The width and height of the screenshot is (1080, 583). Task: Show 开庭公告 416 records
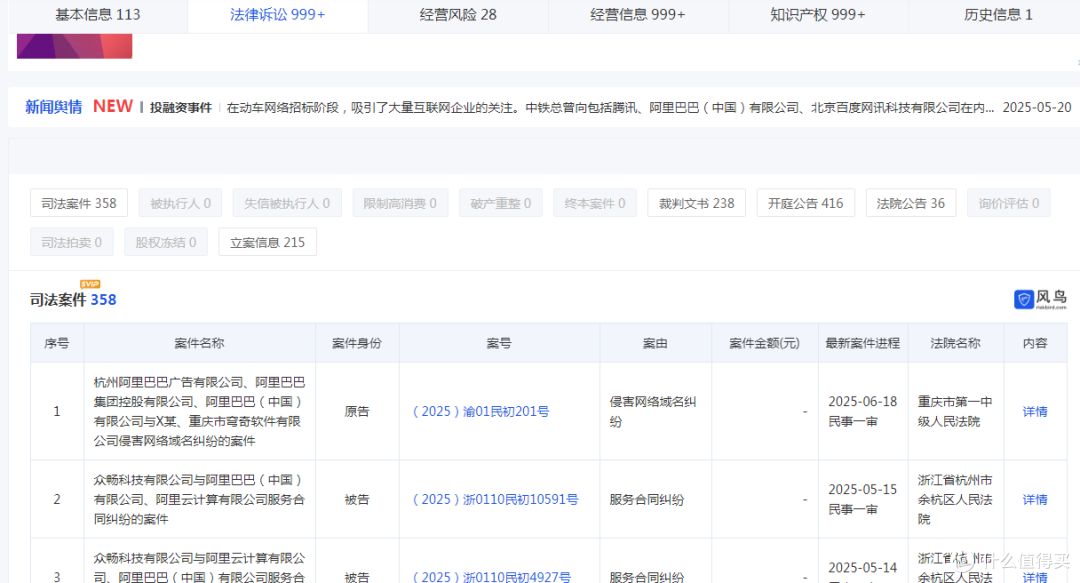tap(805, 203)
